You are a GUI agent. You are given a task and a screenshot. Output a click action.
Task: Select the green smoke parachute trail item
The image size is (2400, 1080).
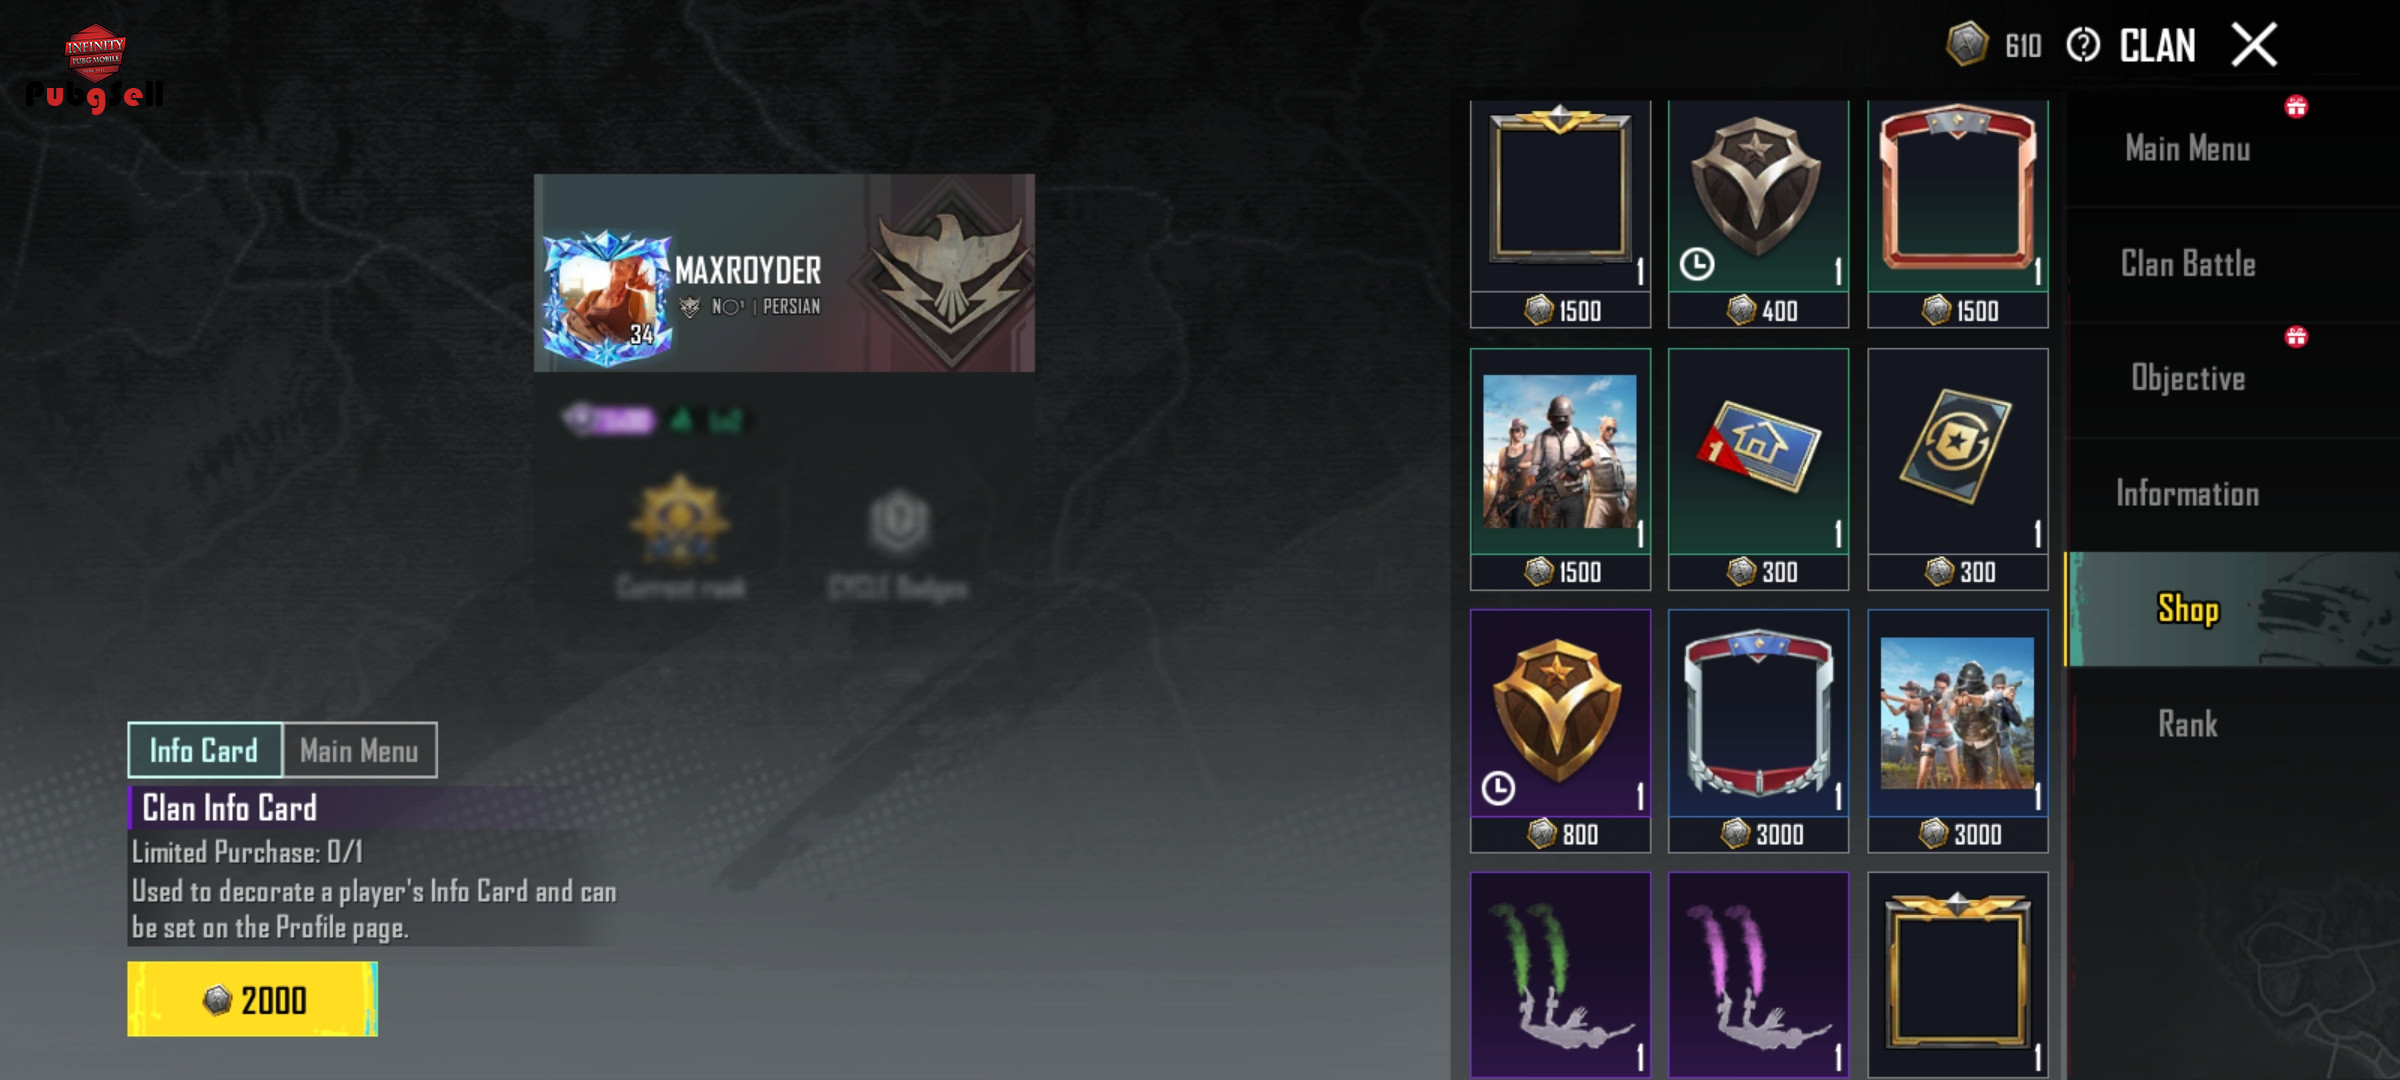point(1560,975)
